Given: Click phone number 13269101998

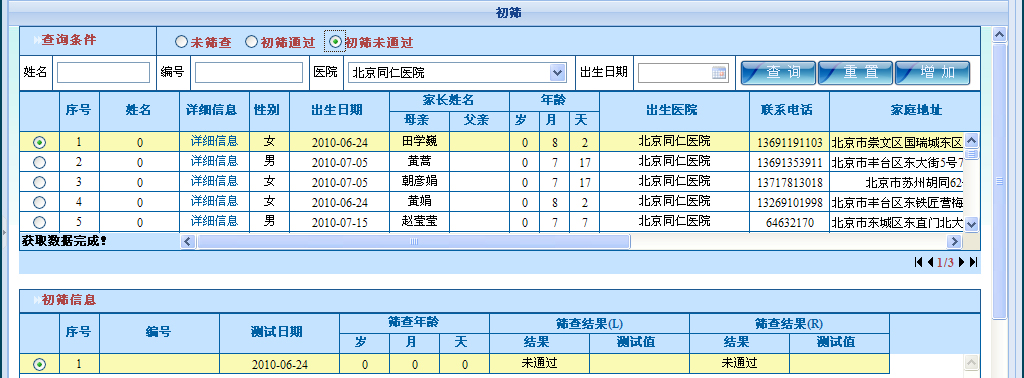Looking at the screenshot, I should [790, 202].
